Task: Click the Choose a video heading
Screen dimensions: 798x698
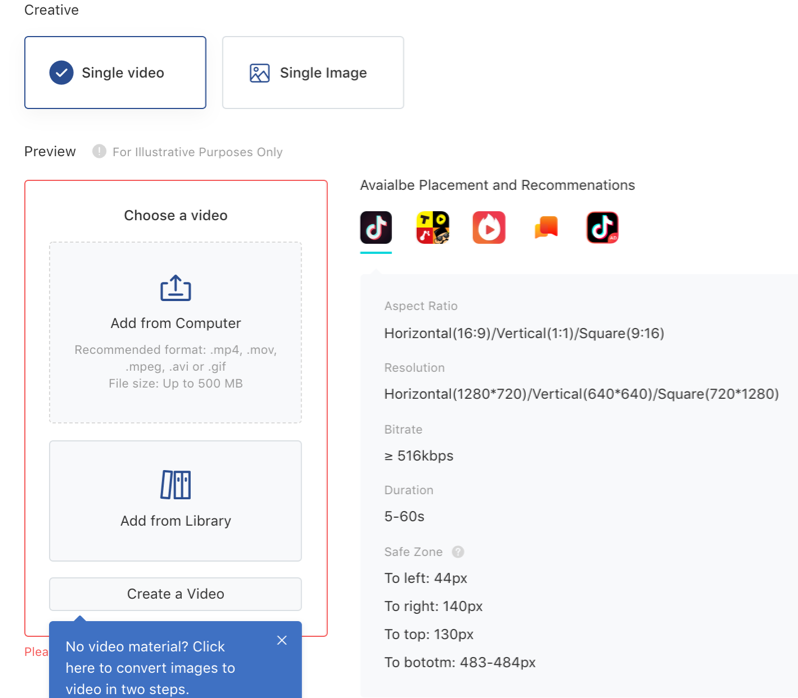Action: pos(176,215)
